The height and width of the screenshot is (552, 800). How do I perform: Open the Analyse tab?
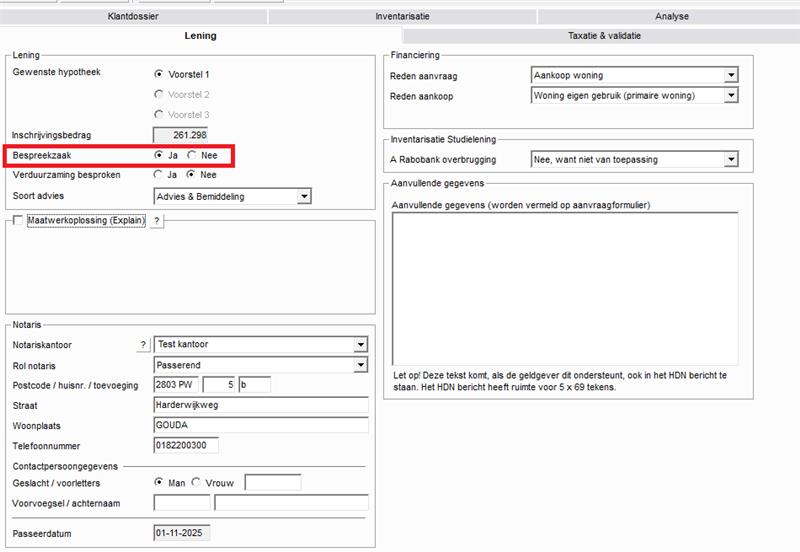(x=671, y=16)
